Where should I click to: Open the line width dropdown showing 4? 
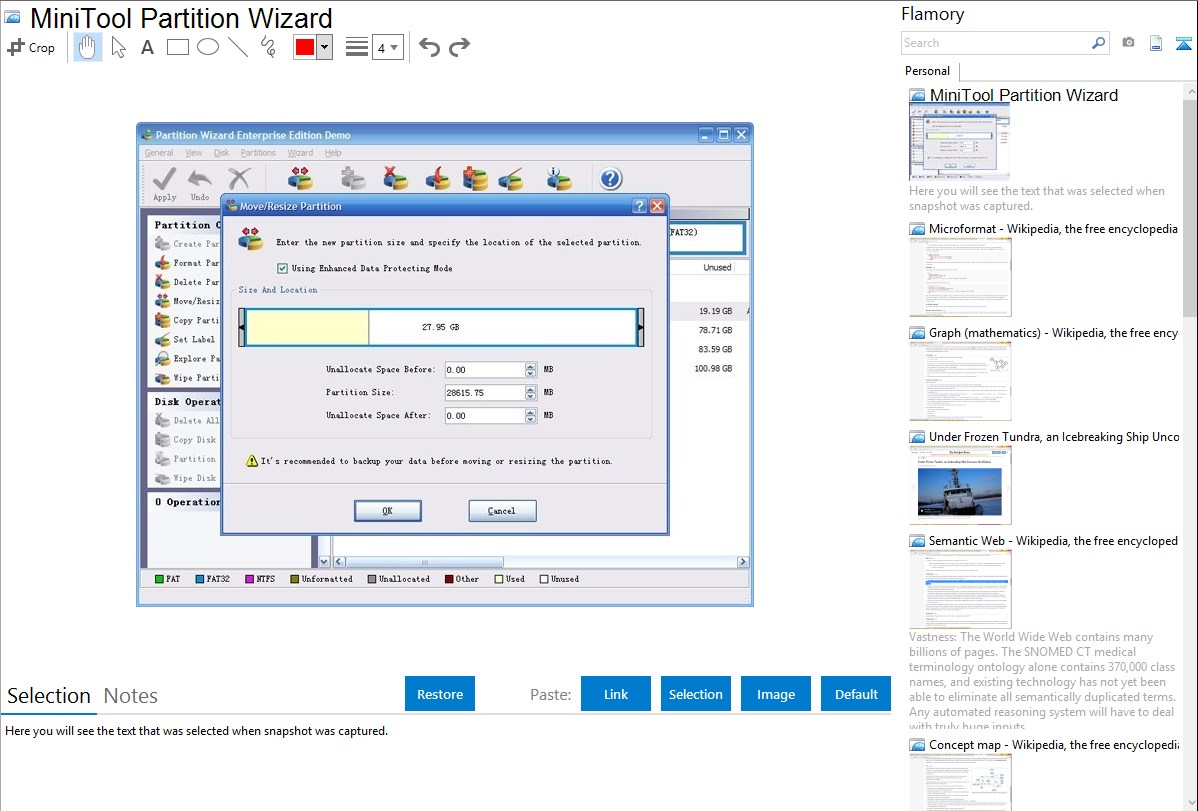click(x=387, y=47)
